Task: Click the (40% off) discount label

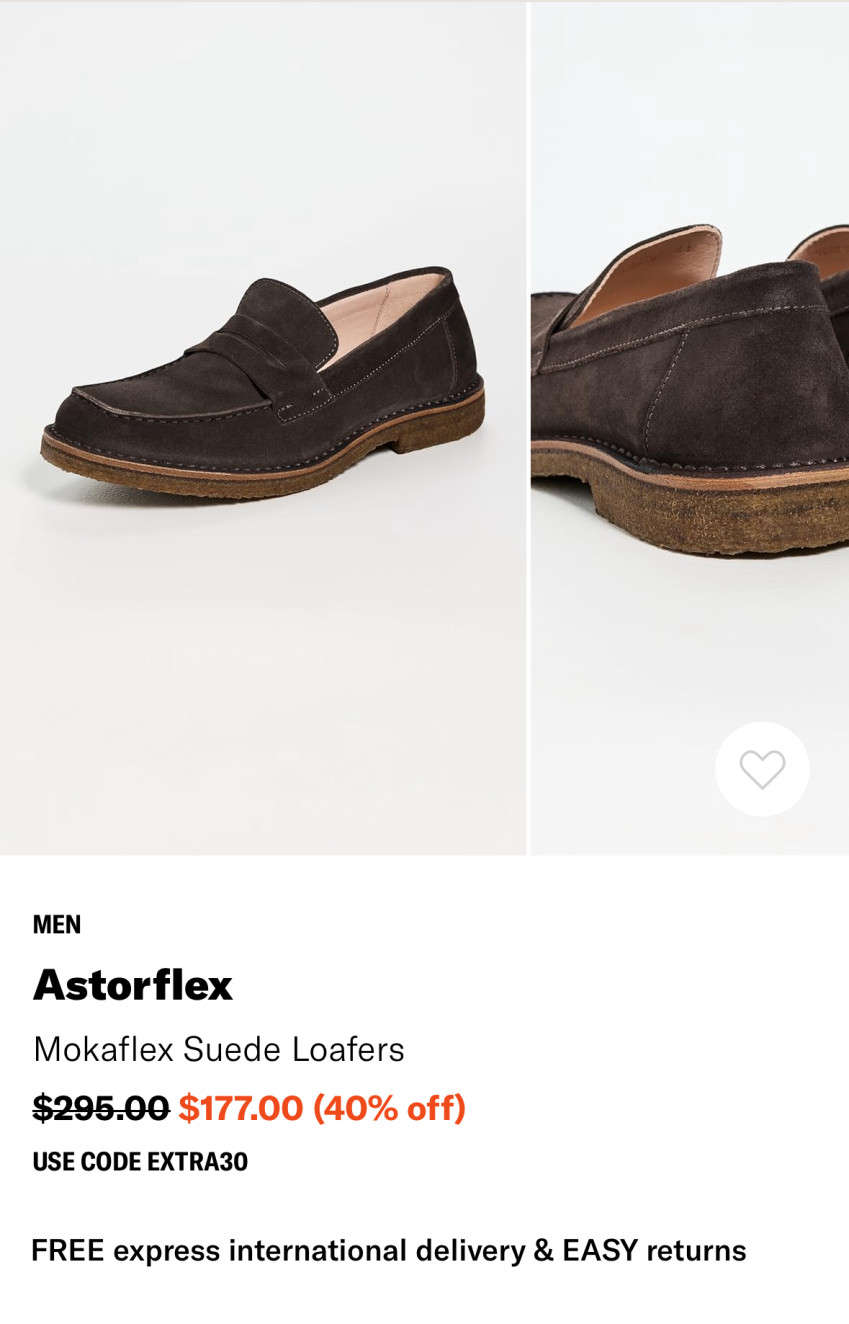Action: (x=389, y=1108)
